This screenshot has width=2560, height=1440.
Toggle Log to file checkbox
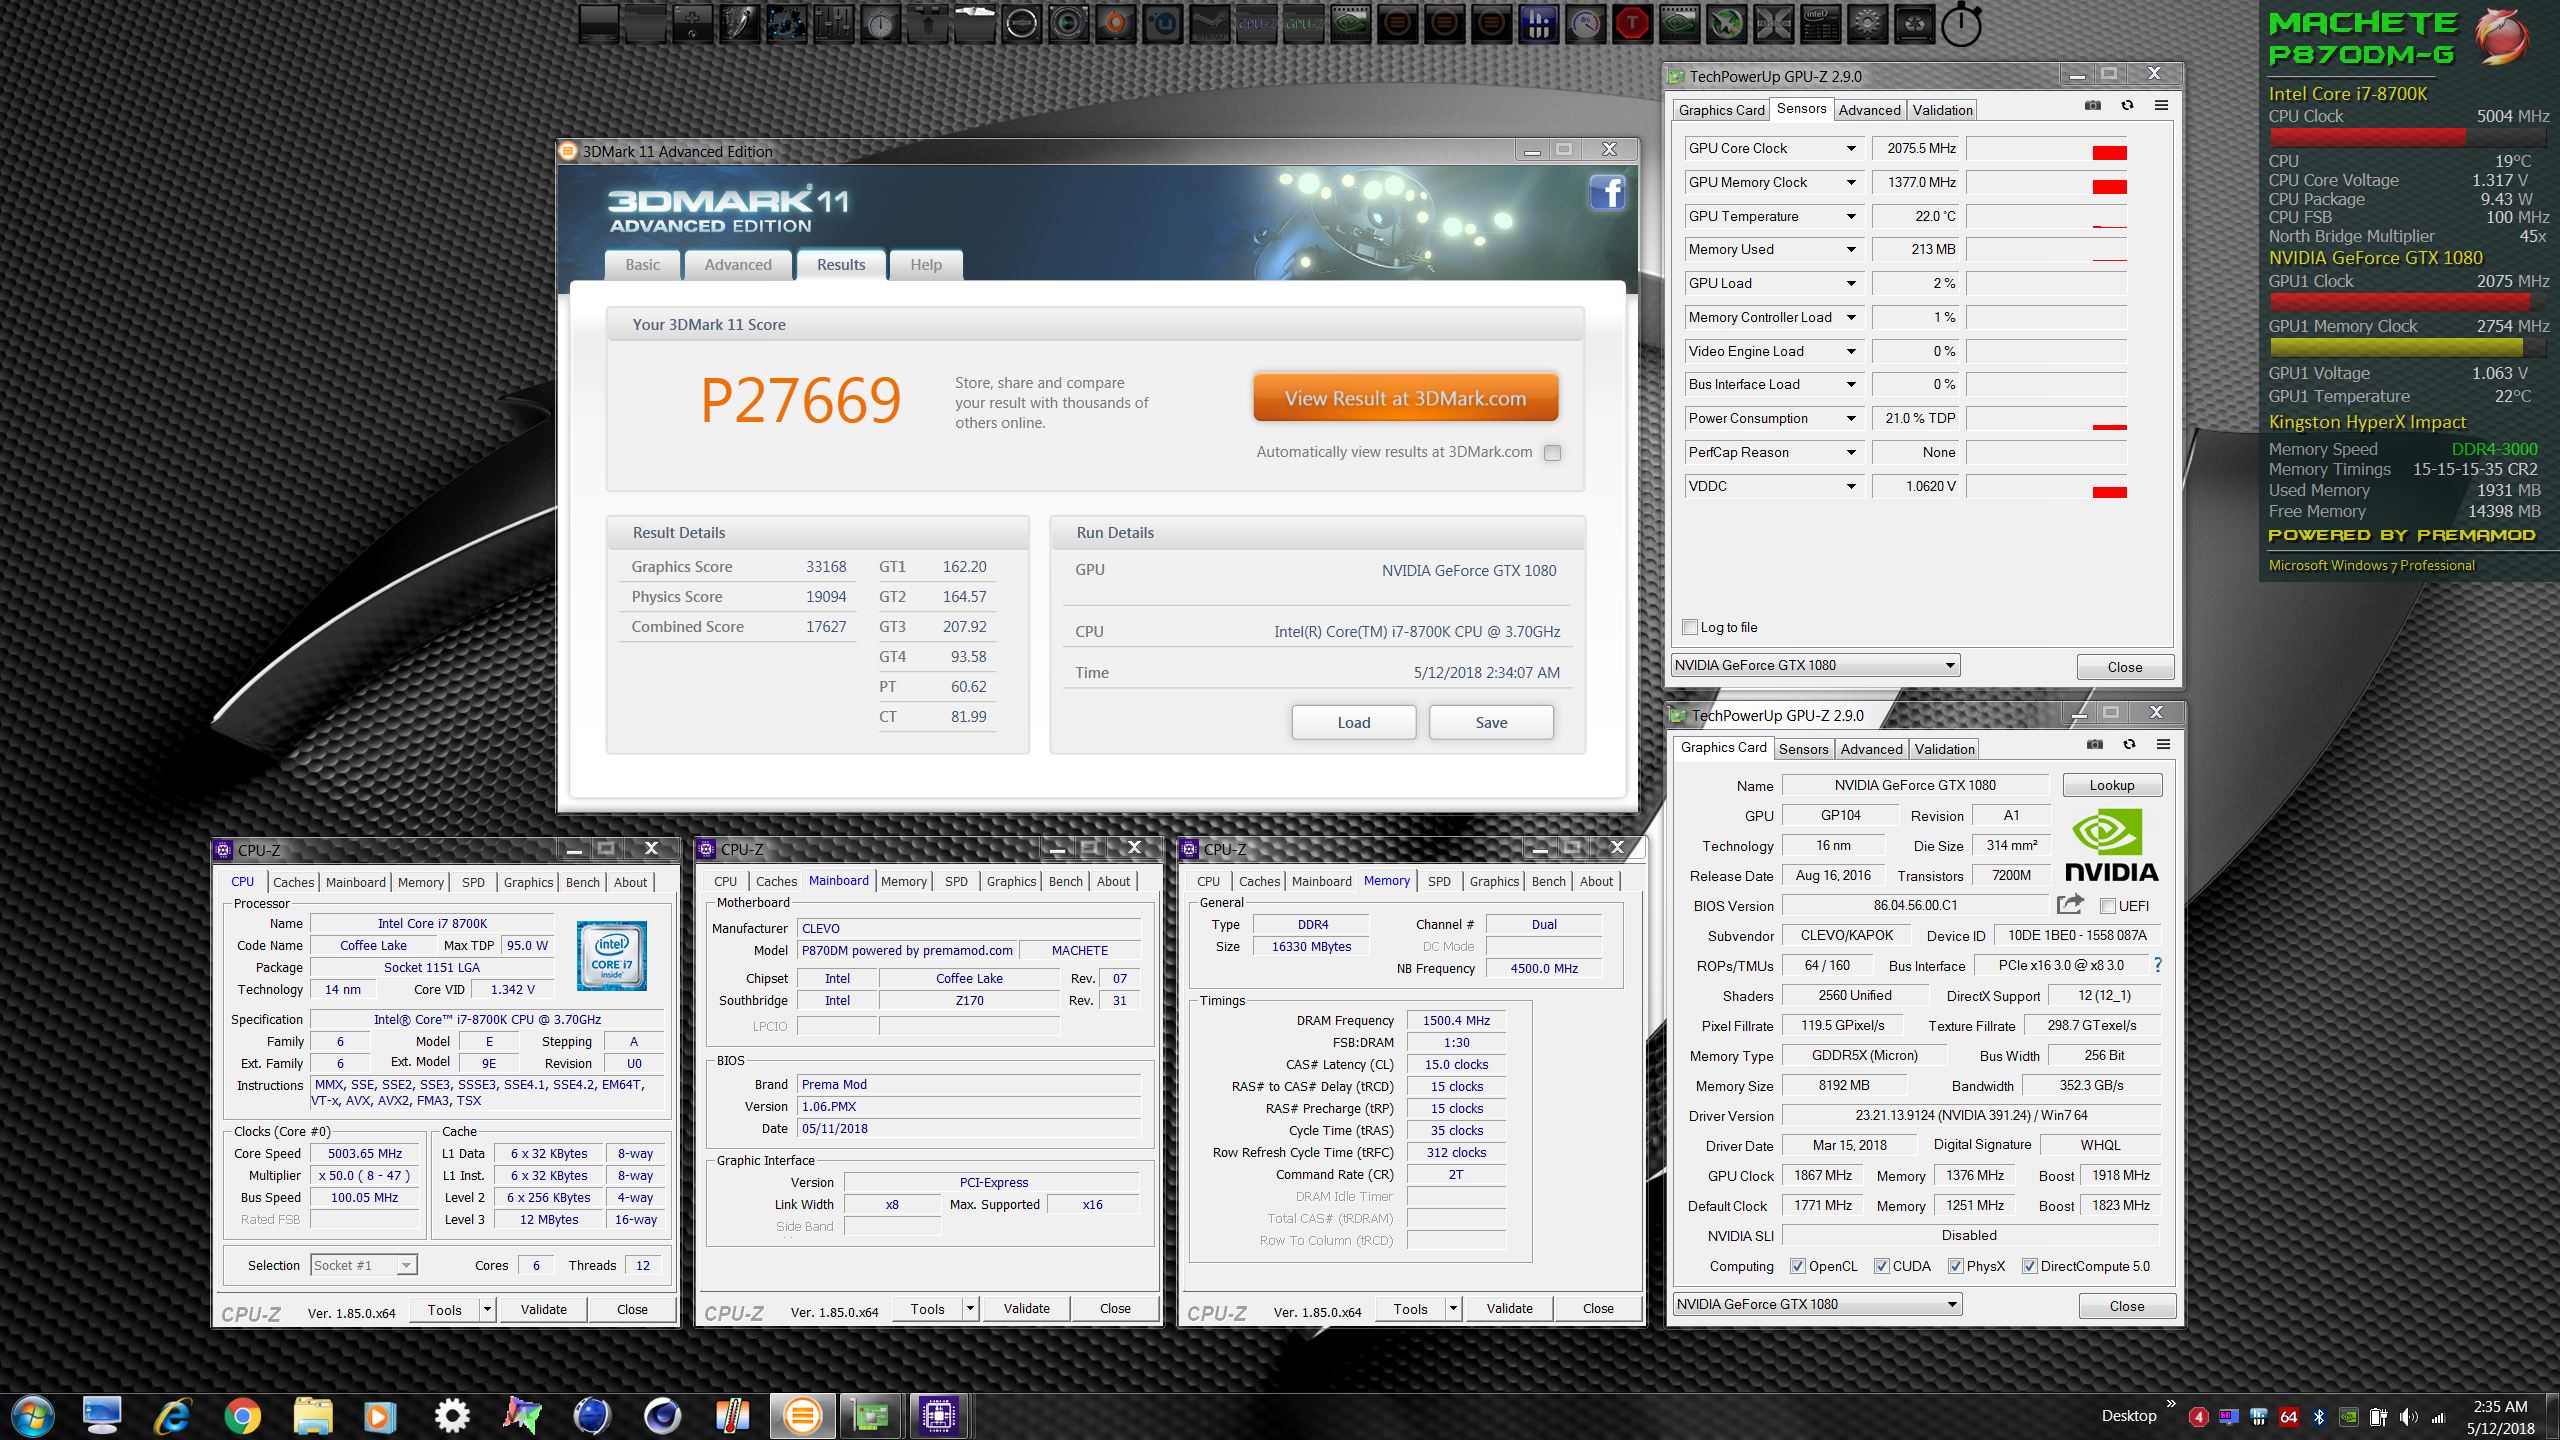point(1690,627)
